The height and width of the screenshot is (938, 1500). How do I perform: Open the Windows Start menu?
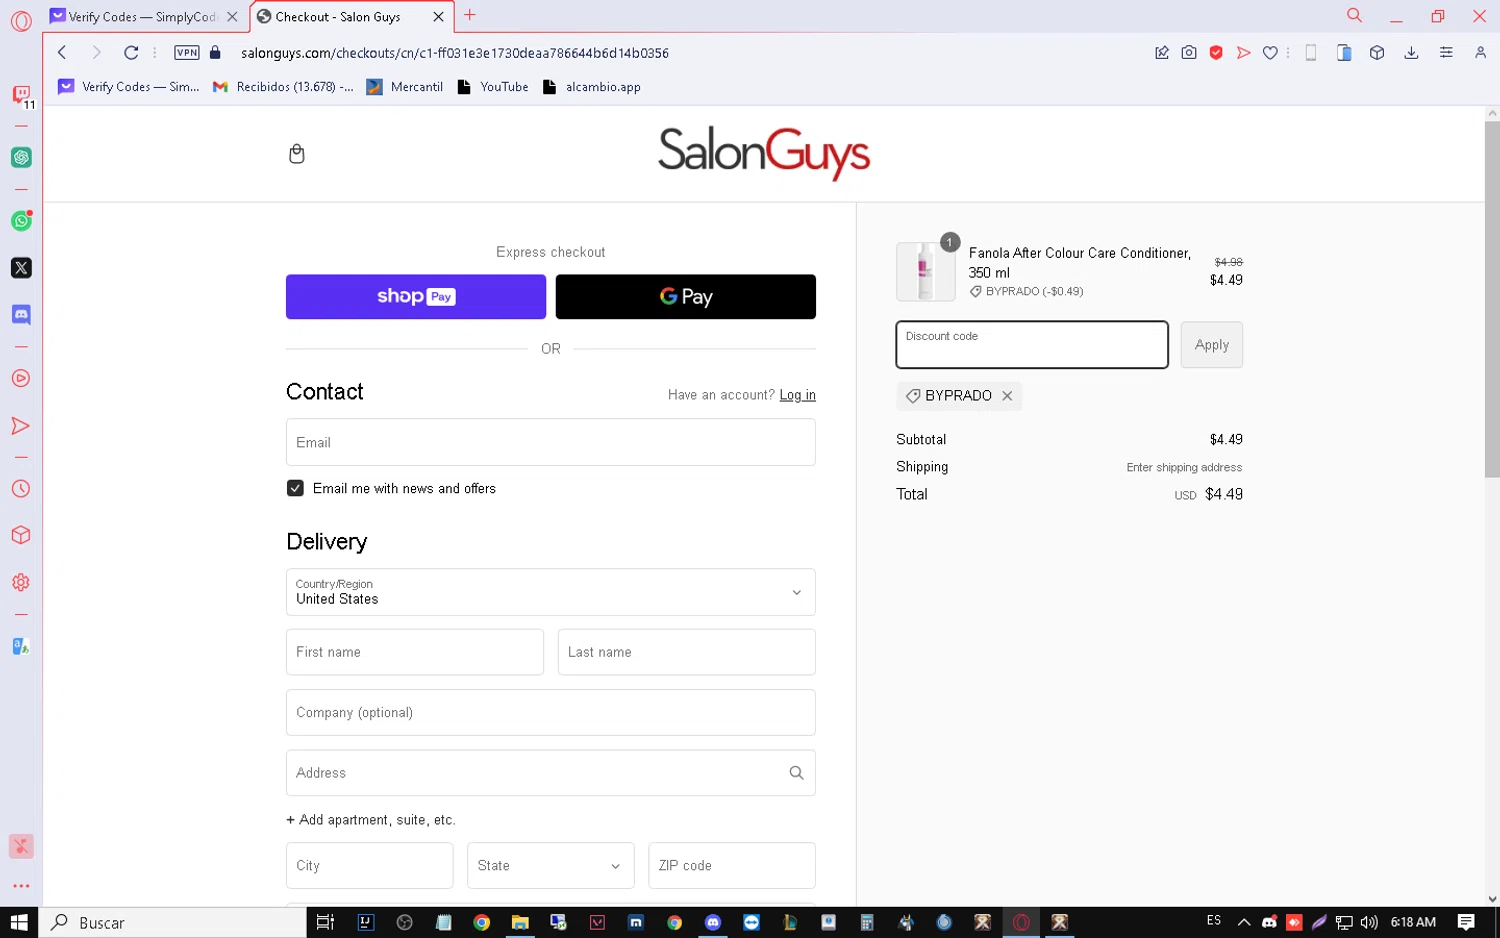pos(19,923)
